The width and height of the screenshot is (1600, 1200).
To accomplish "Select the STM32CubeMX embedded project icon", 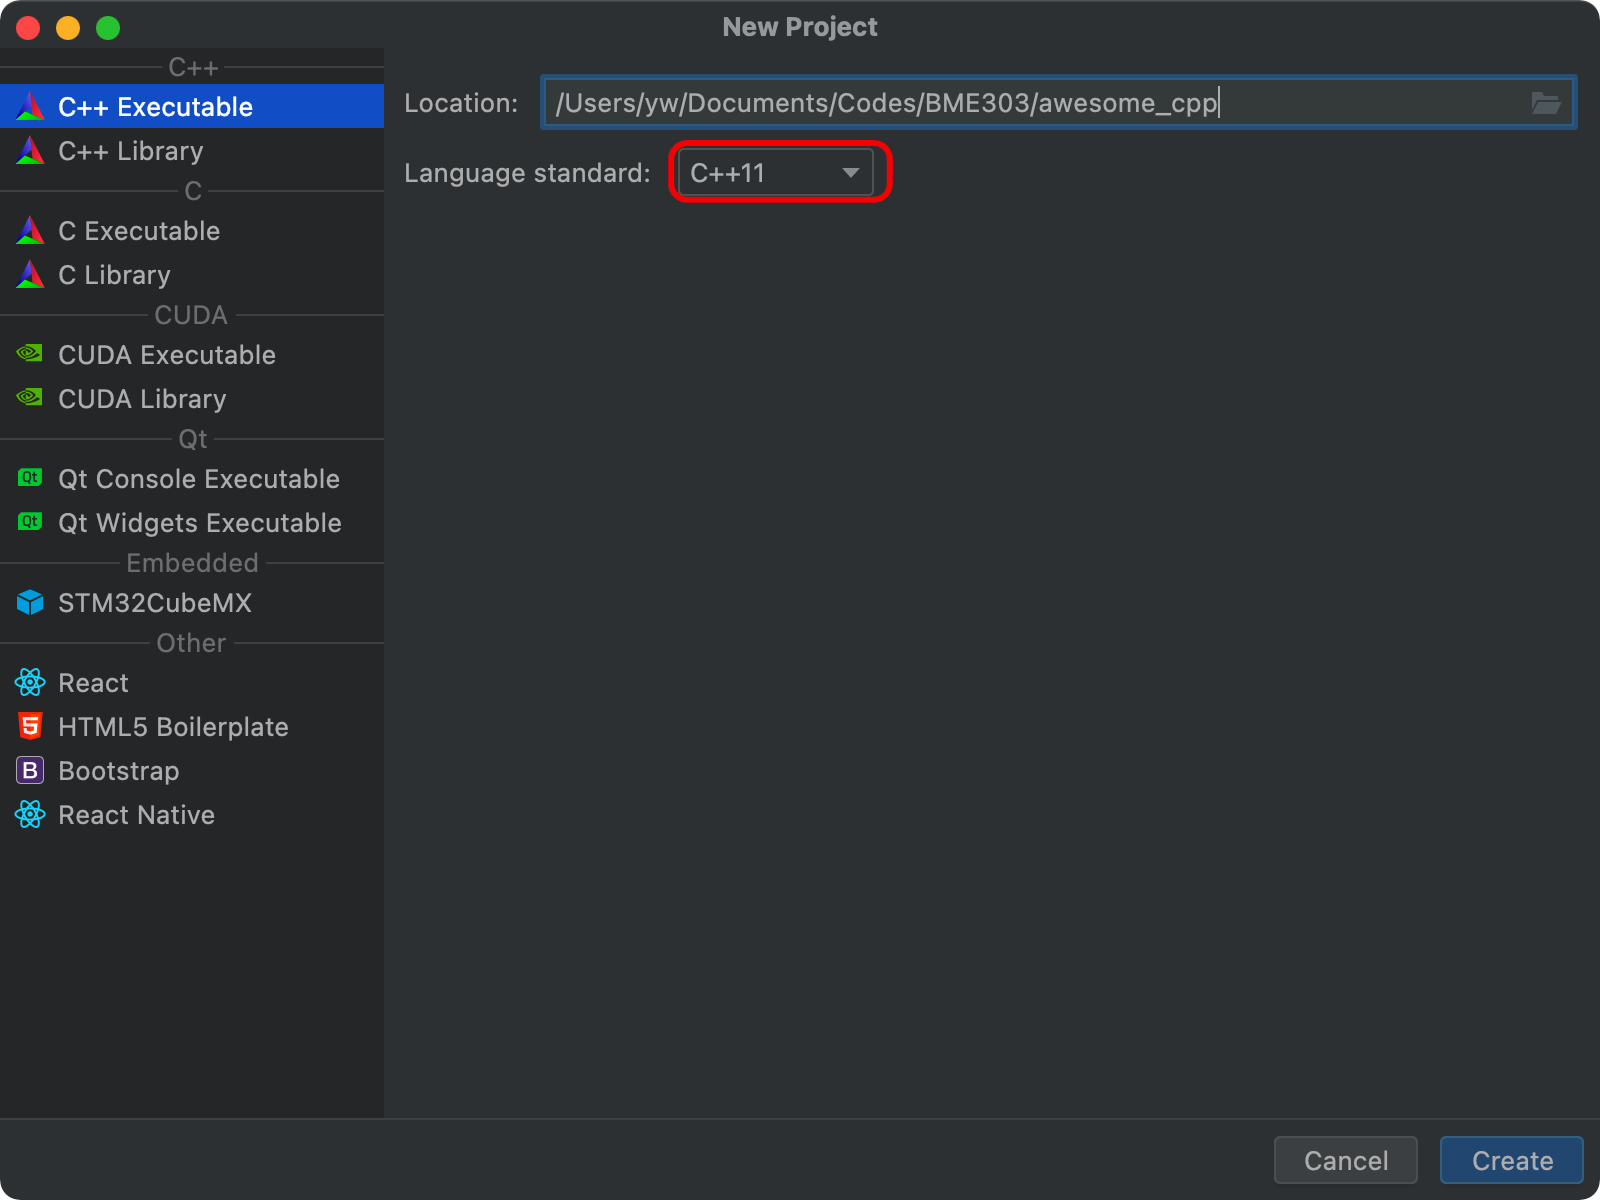I will point(29,602).
